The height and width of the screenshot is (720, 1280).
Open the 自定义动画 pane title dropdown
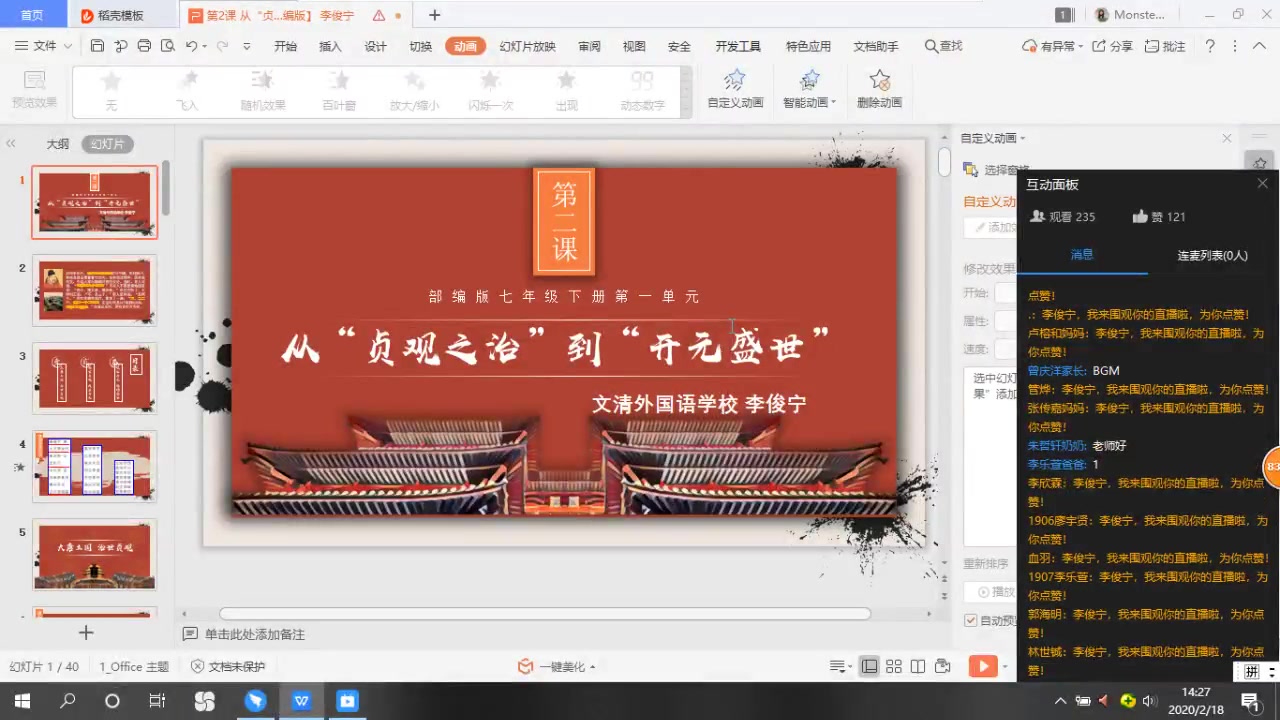tap(1022, 138)
